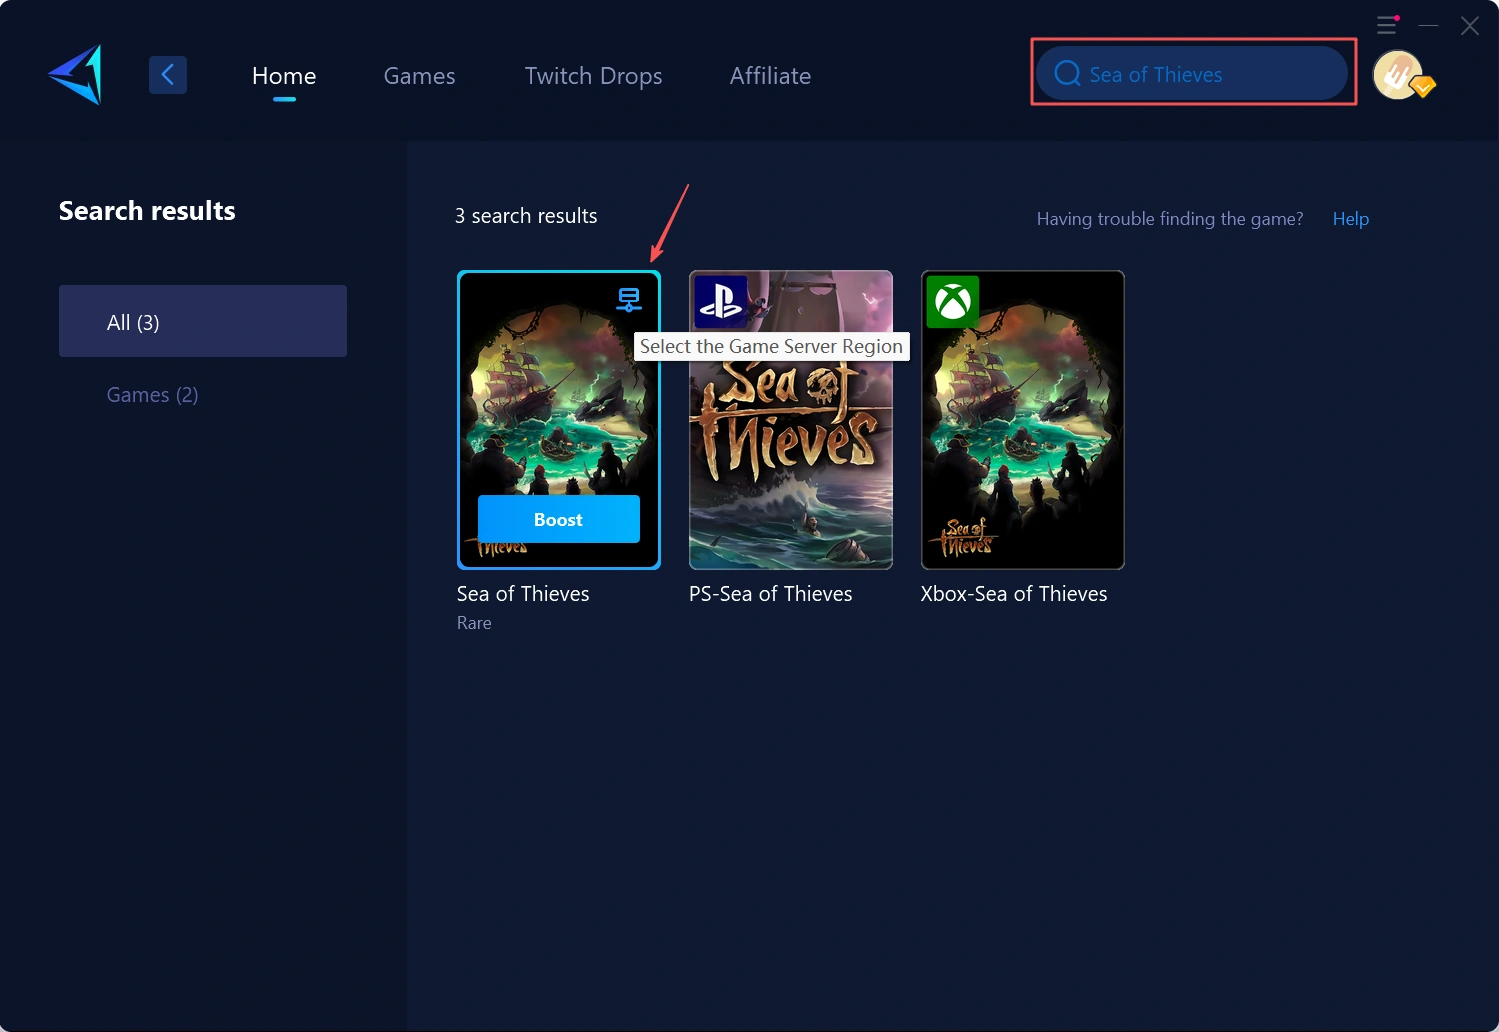Select the Home tab
Image resolution: width=1499 pixels, height=1032 pixels.
click(x=284, y=75)
